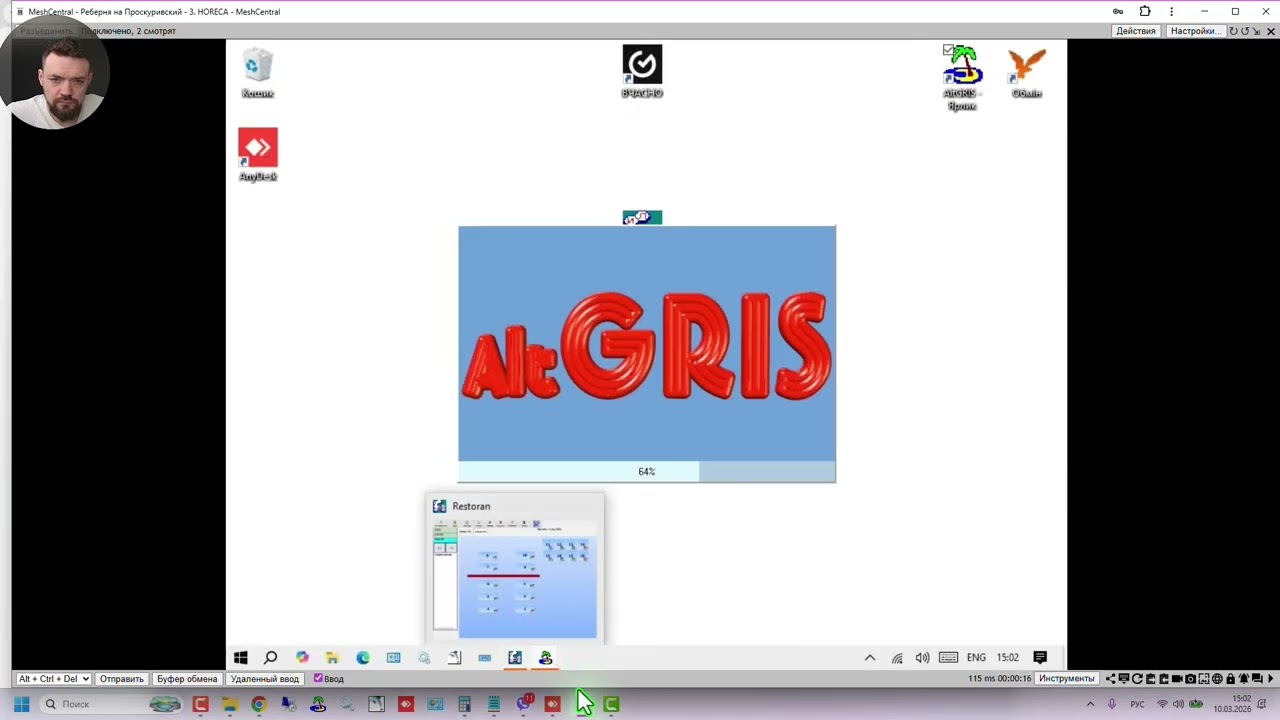This screenshot has width=1280, height=720.
Task: Open the local clock showing 10.03.2026
Action: (1233, 704)
